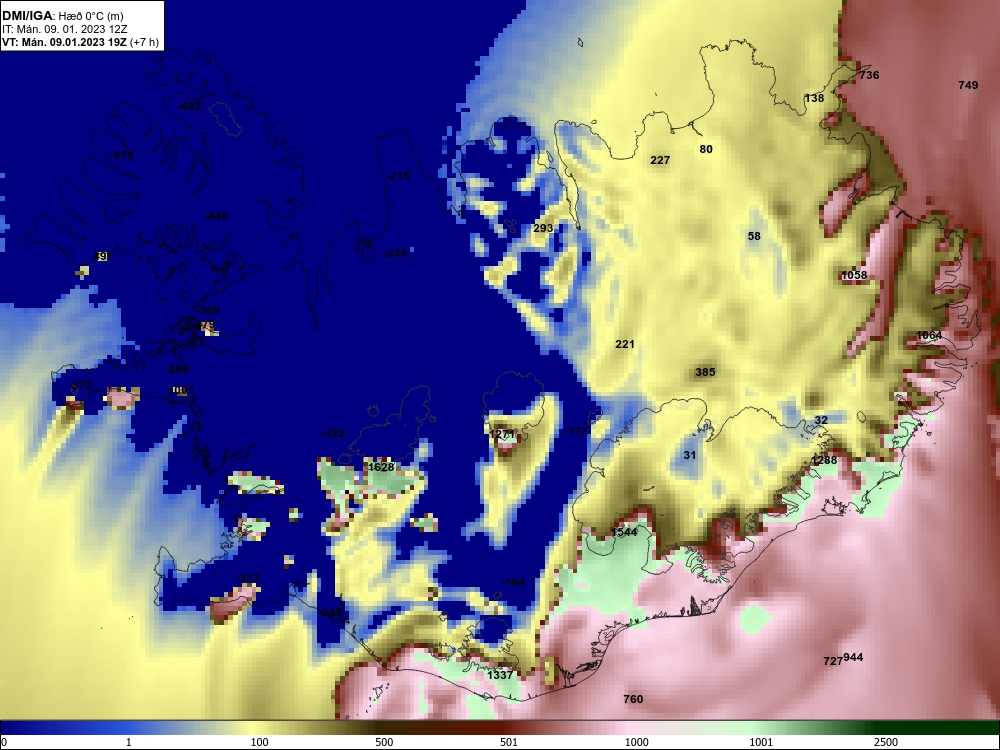Select the 1544 value label
This screenshot has height=750, width=1000.
click(x=624, y=532)
